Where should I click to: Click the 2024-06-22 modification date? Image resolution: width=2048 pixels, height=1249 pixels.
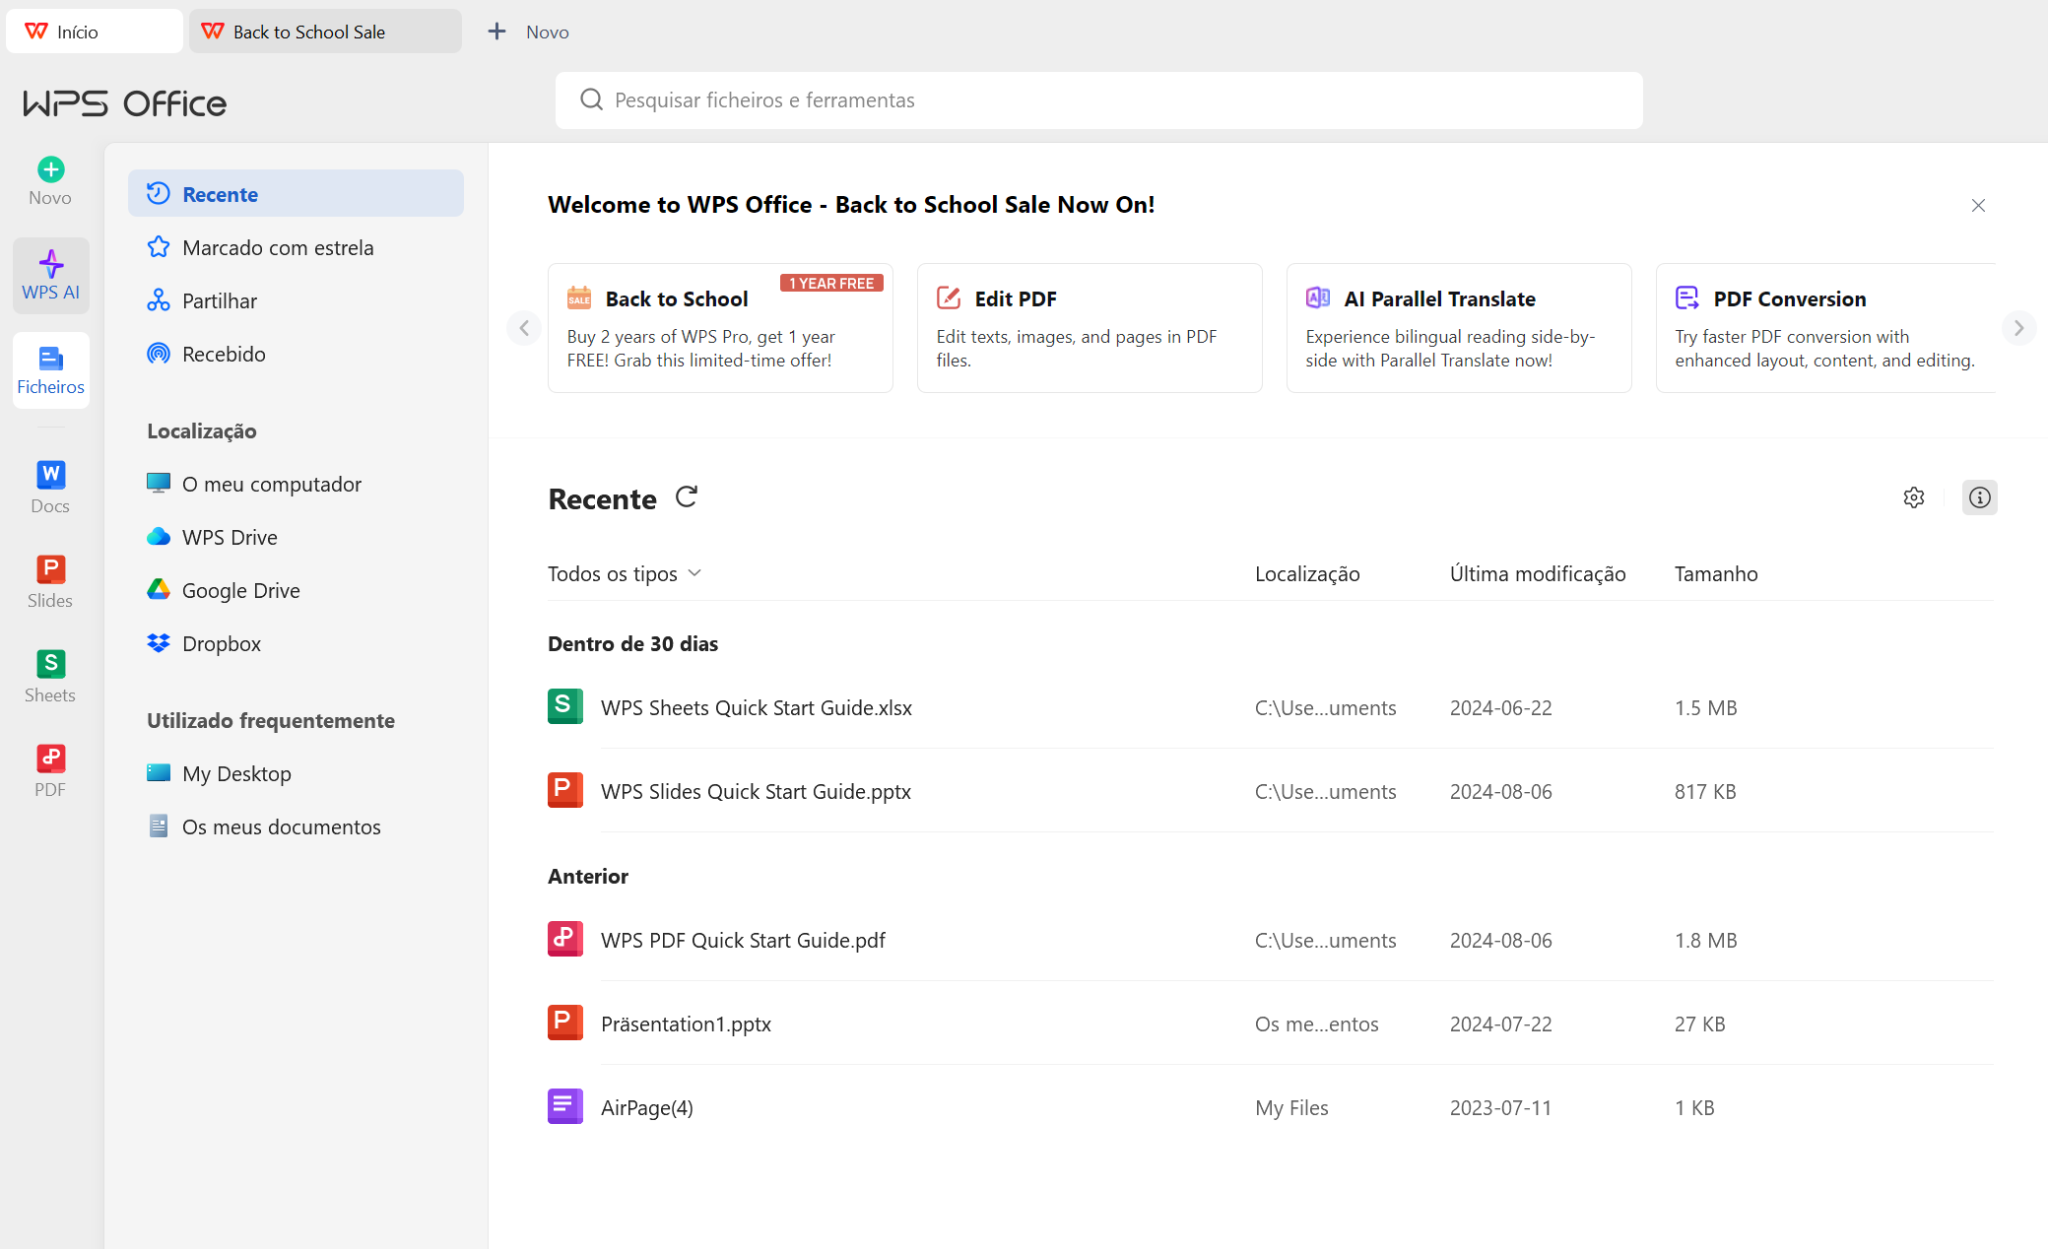click(1500, 707)
